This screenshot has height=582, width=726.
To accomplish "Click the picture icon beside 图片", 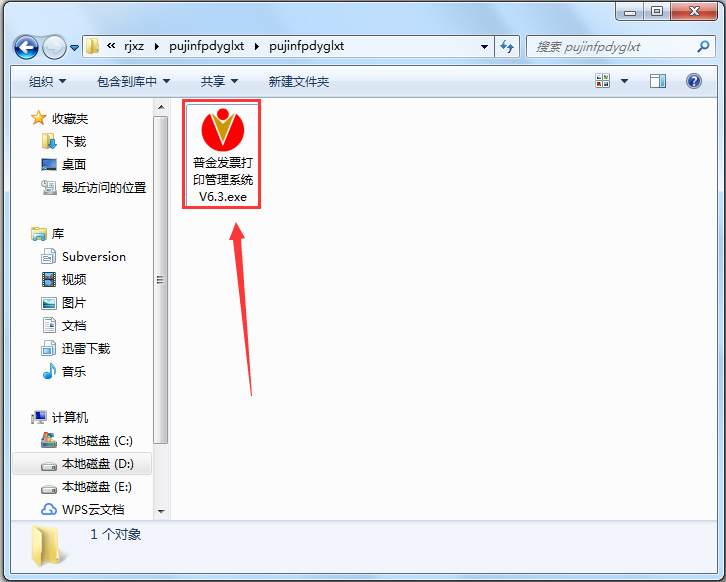I will (x=49, y=303).
